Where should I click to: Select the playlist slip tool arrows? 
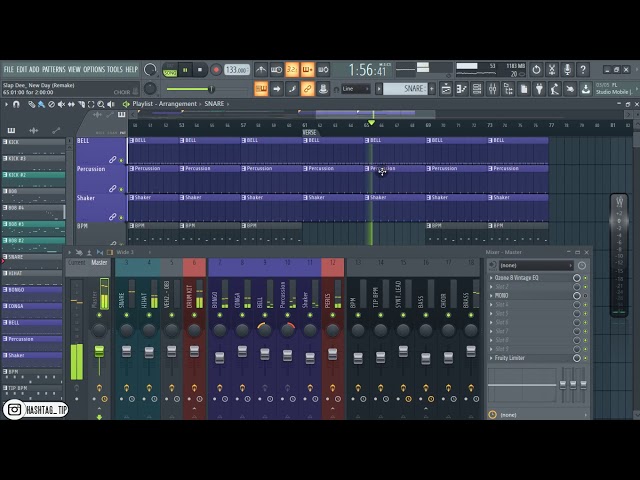coord(71,104)
